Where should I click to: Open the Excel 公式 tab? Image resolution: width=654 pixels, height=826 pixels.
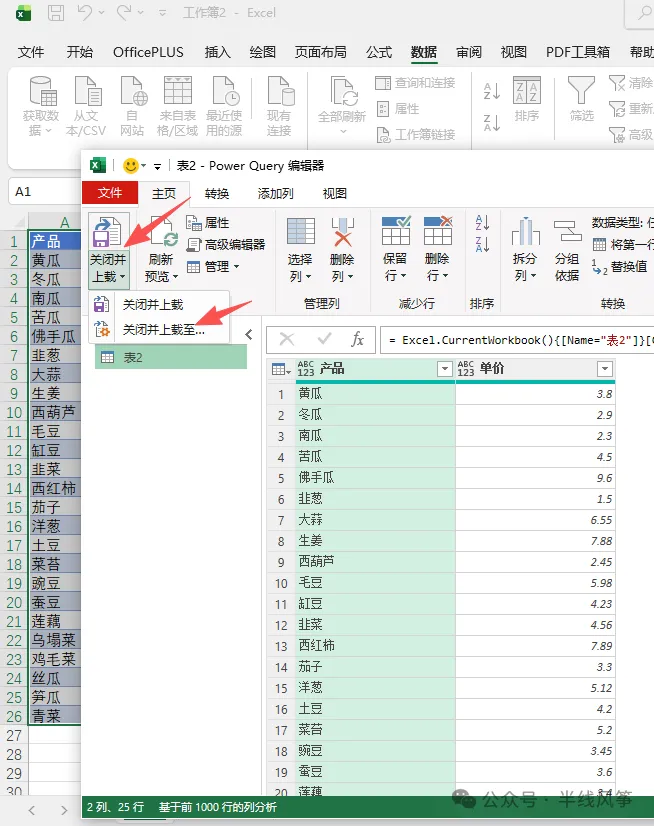click(379, 52)
